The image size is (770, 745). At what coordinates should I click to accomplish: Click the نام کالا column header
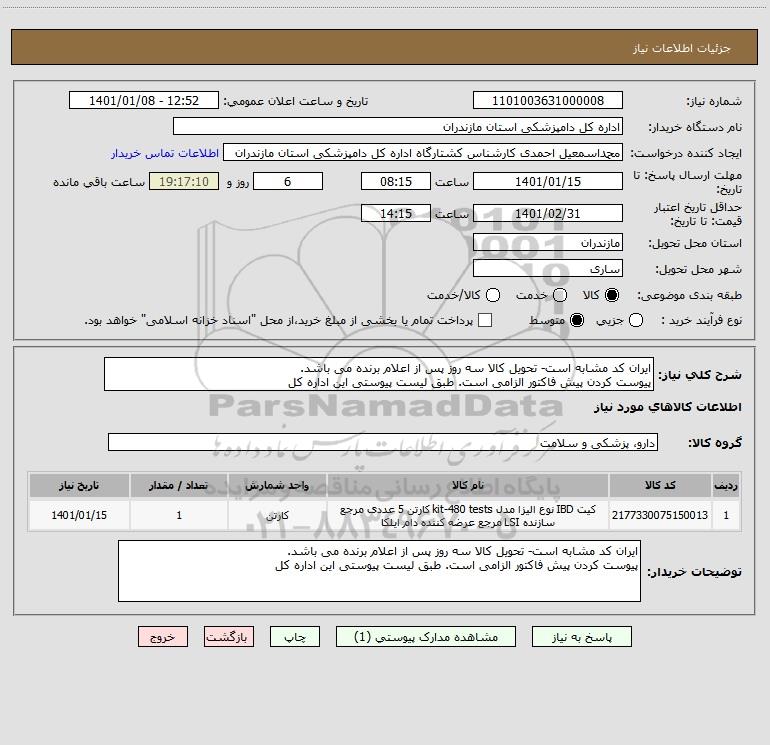pos(468,486)
